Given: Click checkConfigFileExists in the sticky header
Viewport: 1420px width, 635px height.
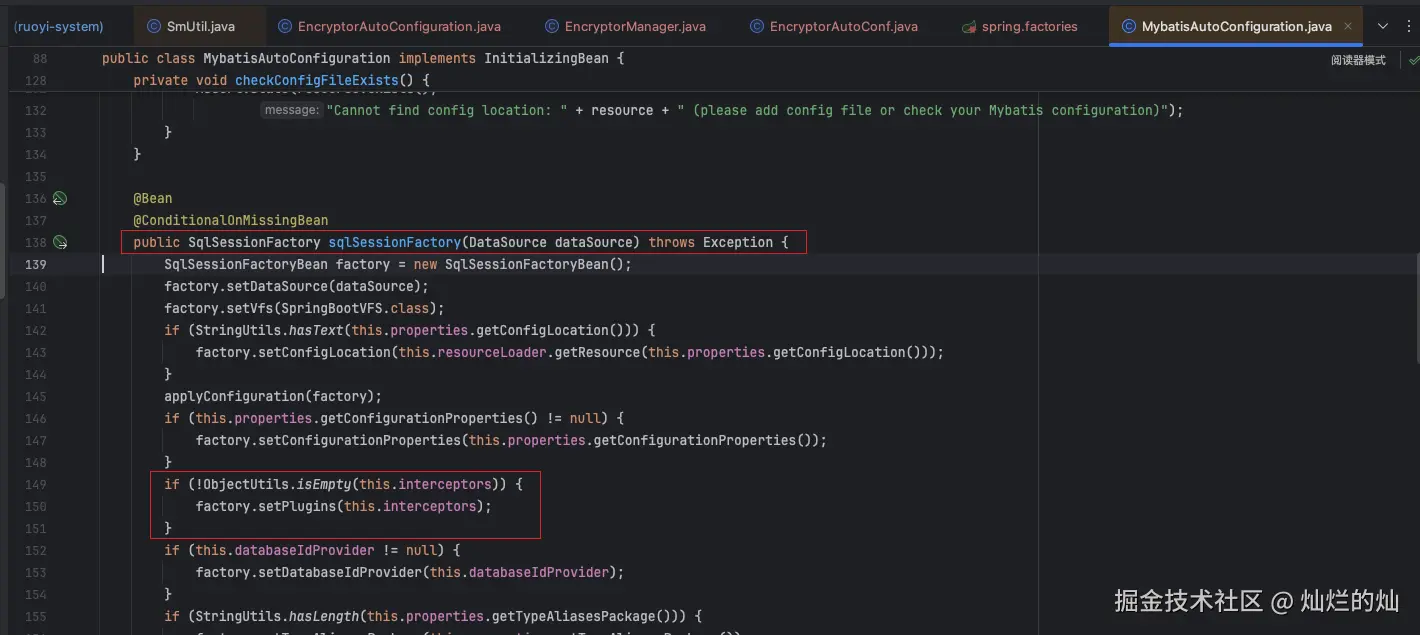Looking at the screenshot, I should click(315, 80).
